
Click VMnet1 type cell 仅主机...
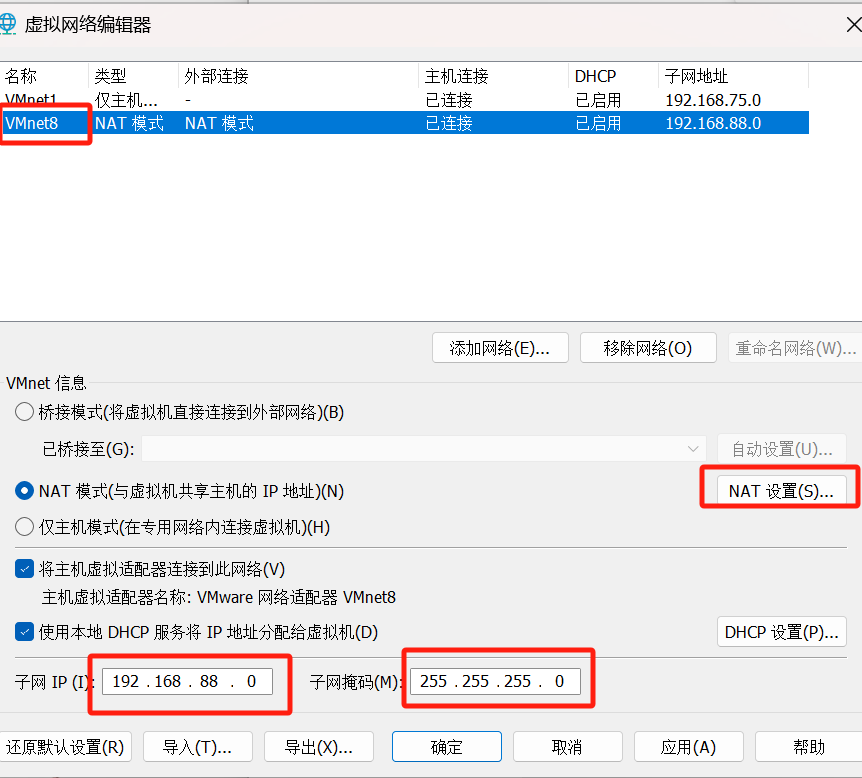[126, 100]
